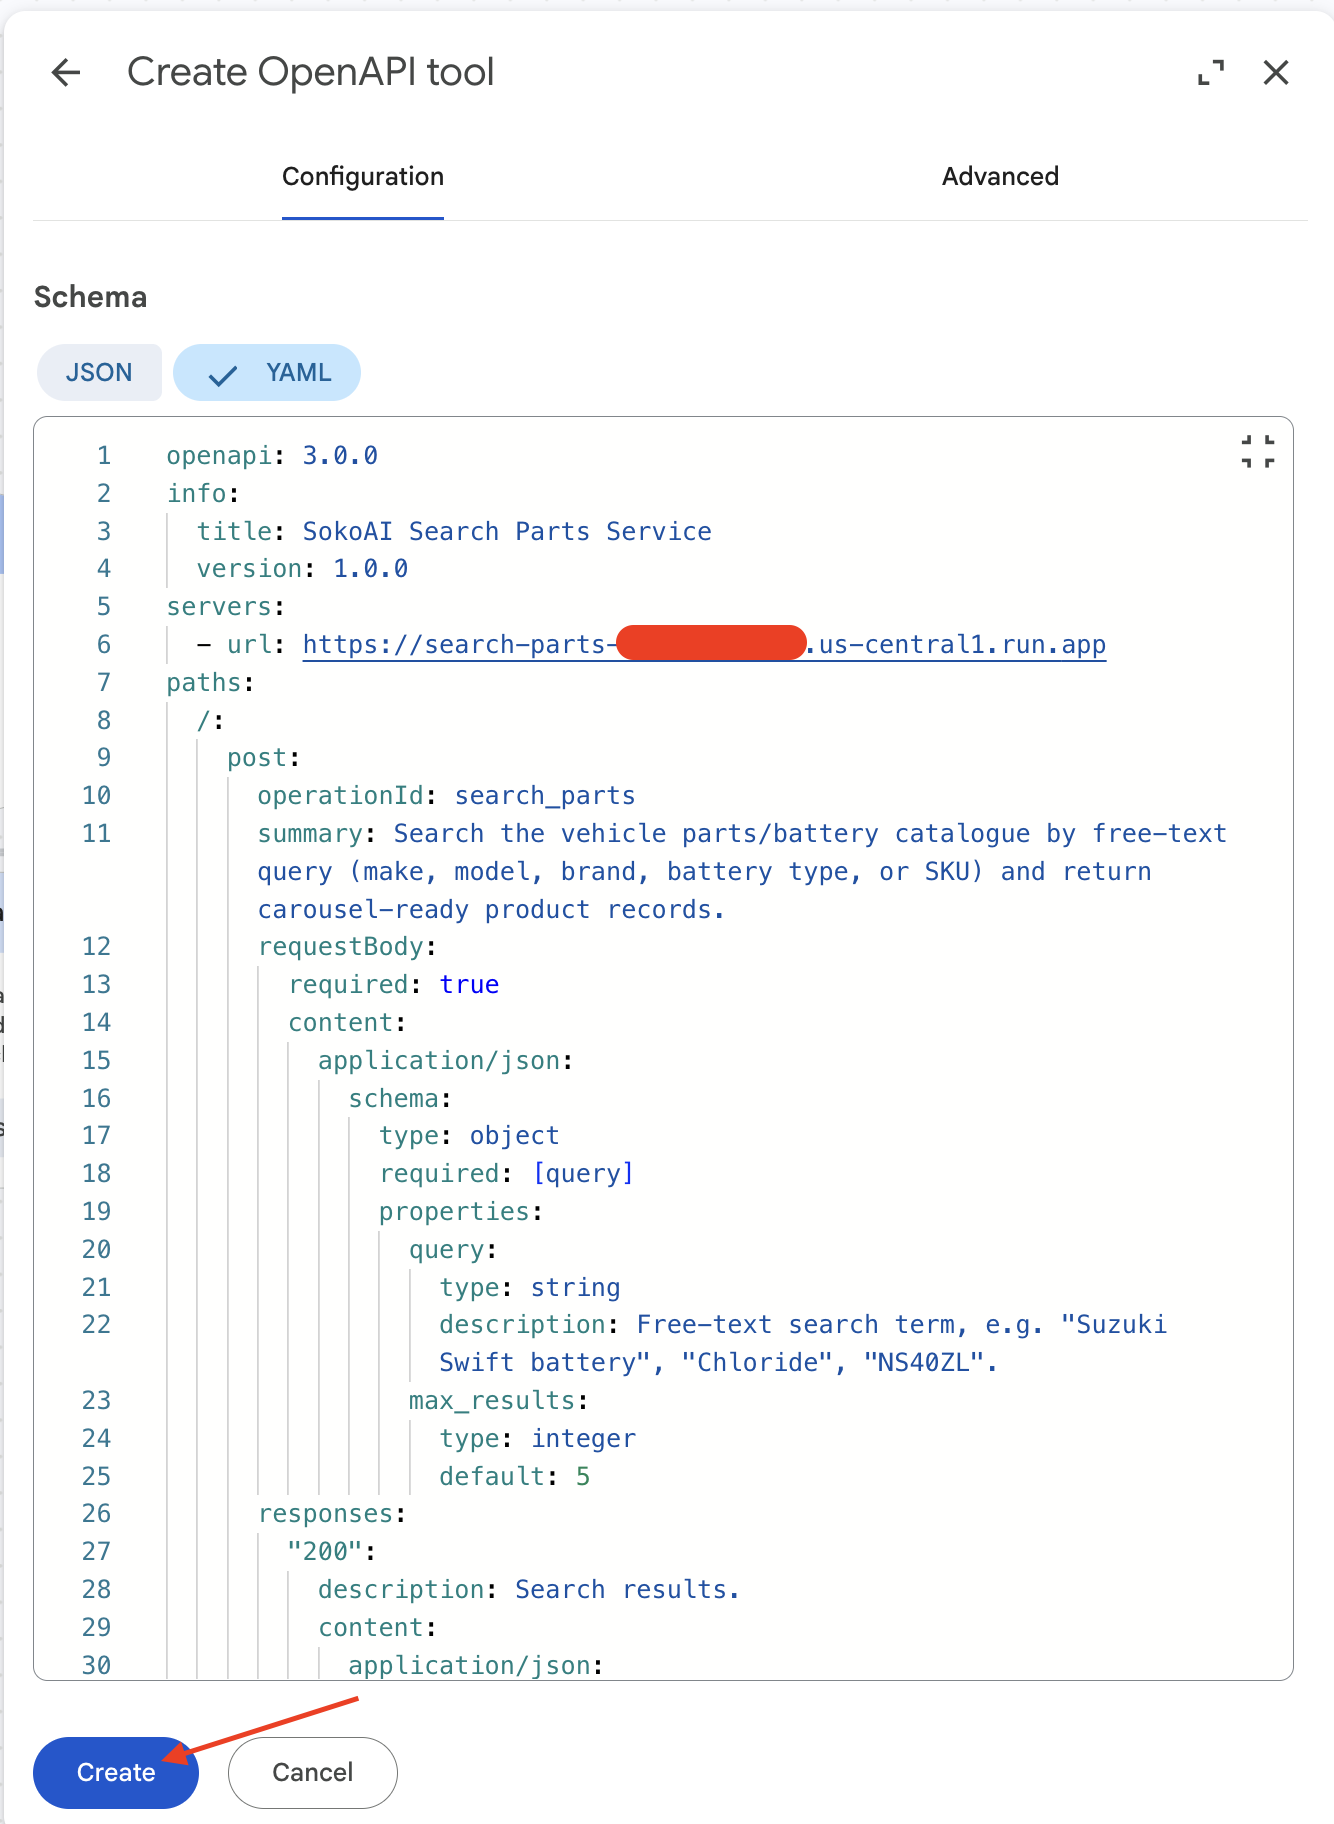Click the Create button
Viewport: 1334px width, 1824px height.
(x=116, y=1772)
